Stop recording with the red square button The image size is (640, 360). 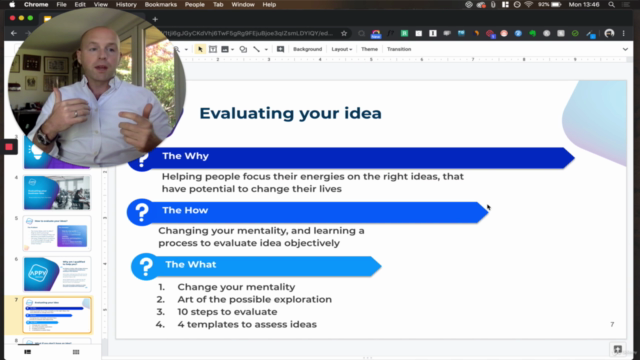point(9,147)
